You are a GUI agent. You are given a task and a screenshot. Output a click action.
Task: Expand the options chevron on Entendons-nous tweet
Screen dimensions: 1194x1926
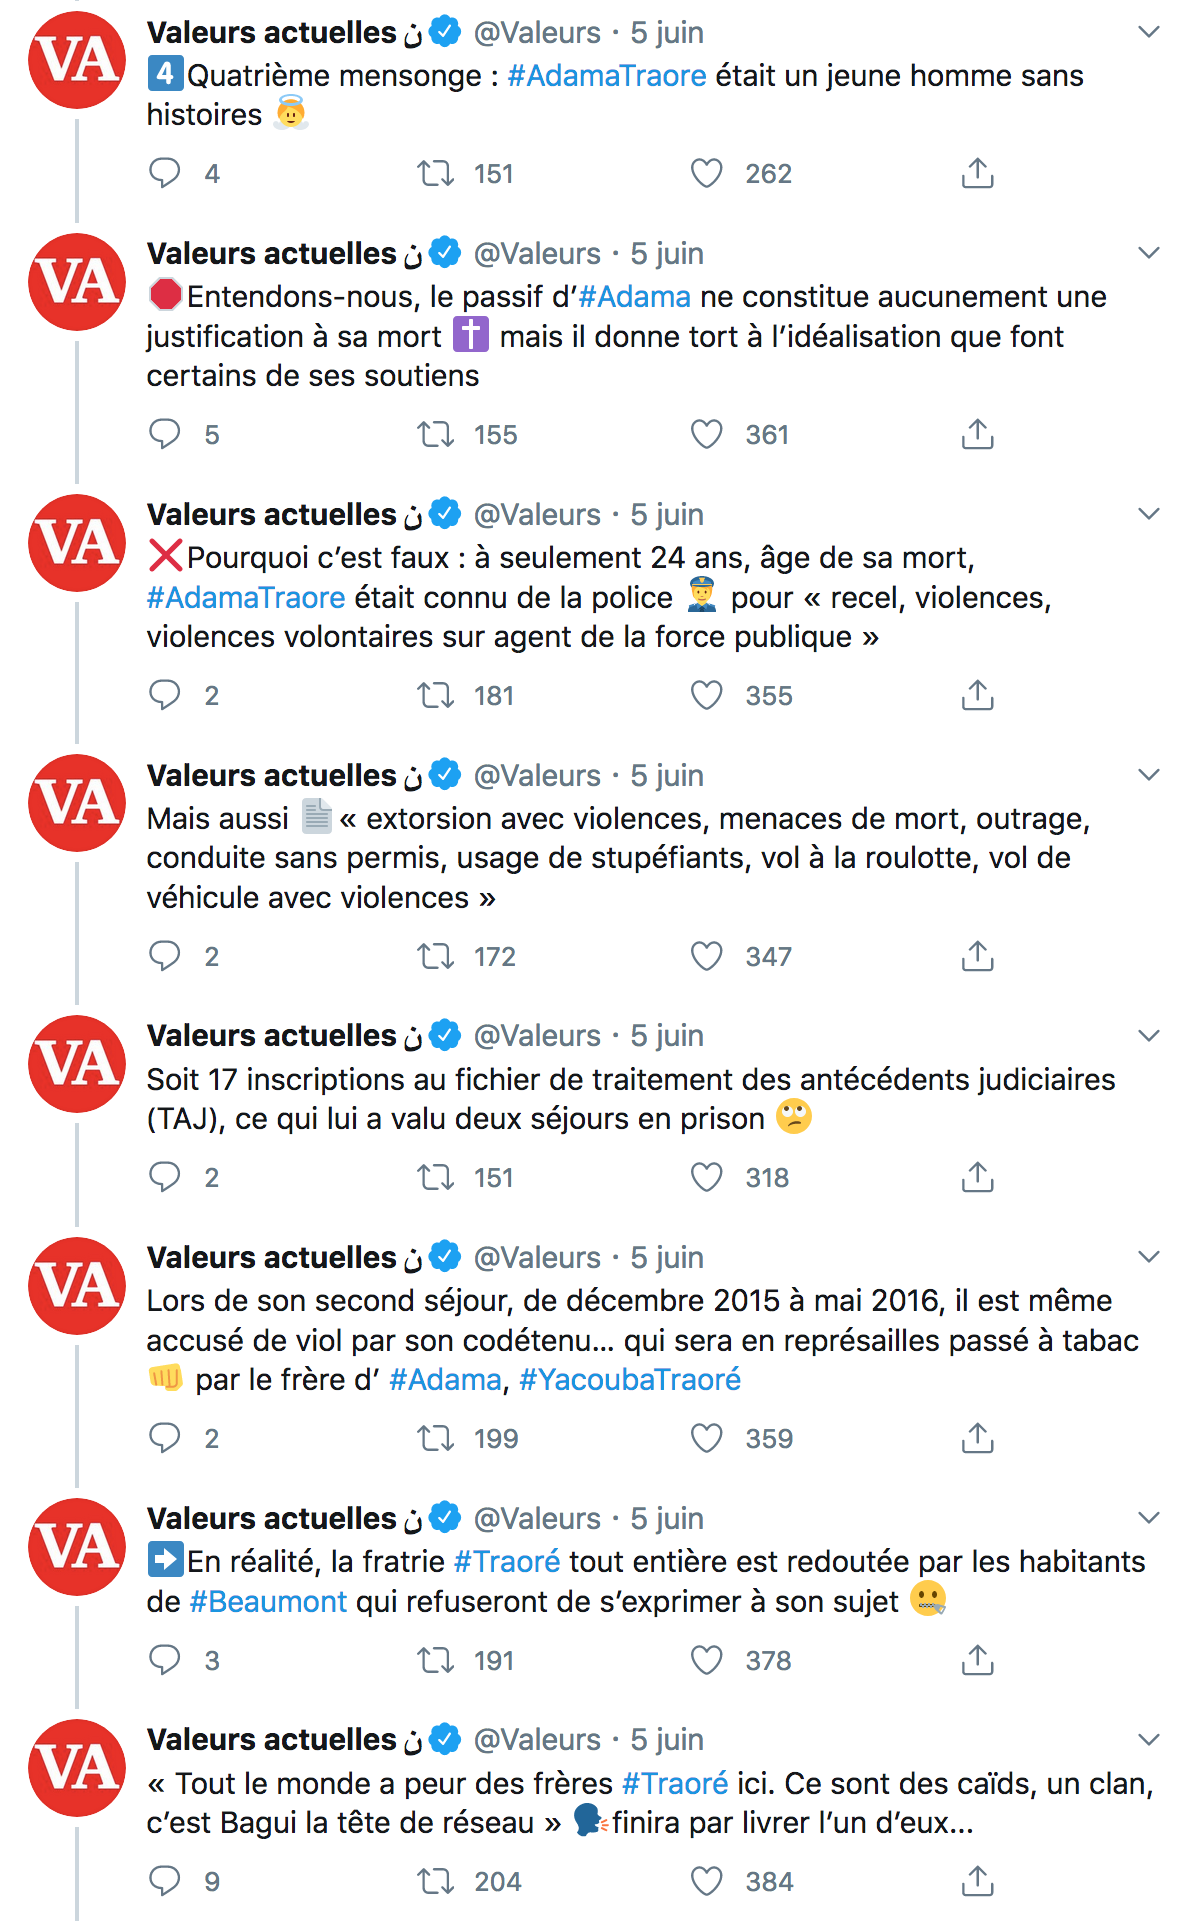pyautogui.click(x=1149, y=253)
